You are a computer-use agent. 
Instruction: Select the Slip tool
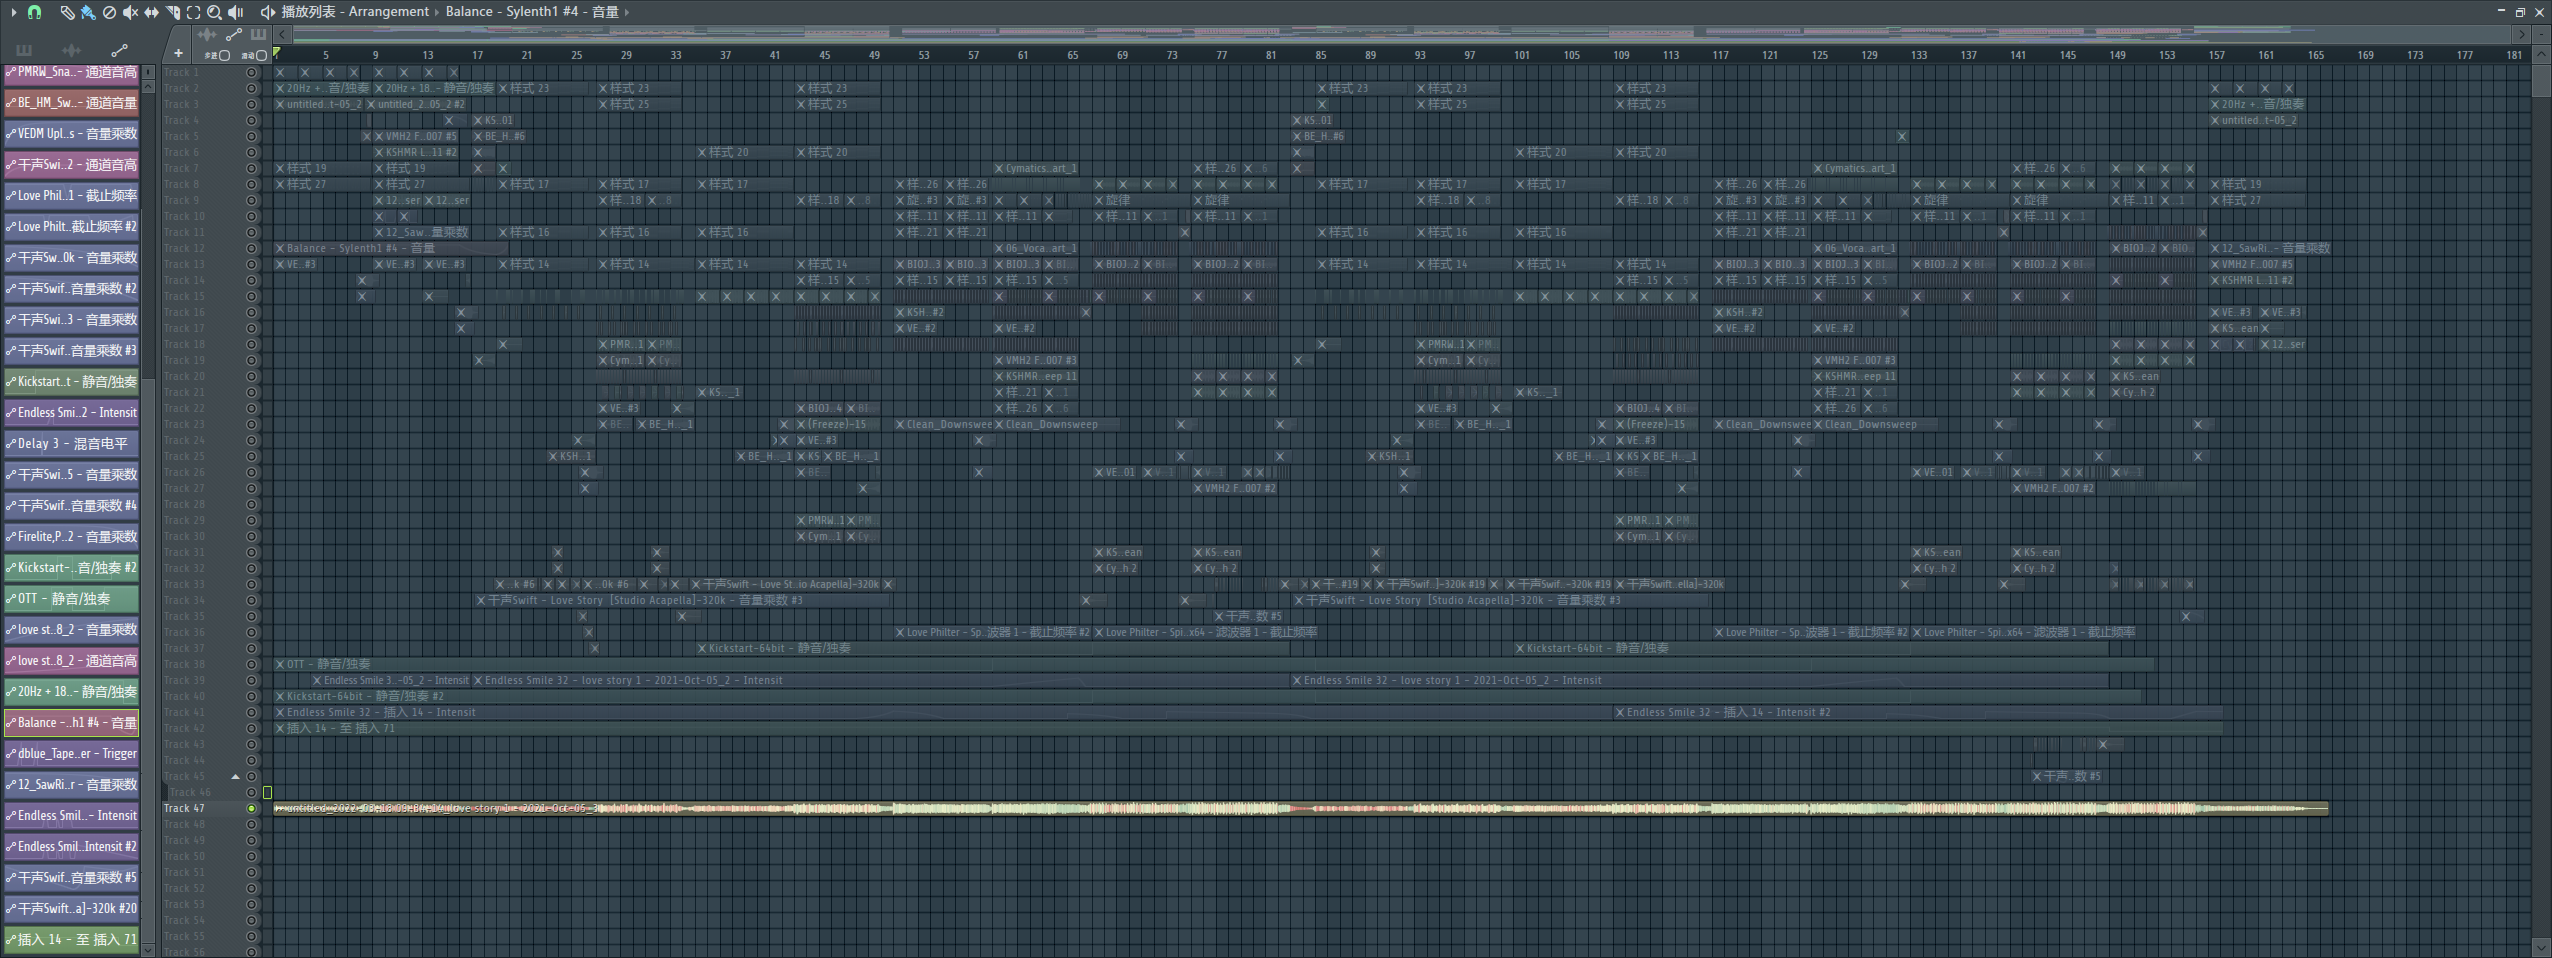[x=151, y=12]
